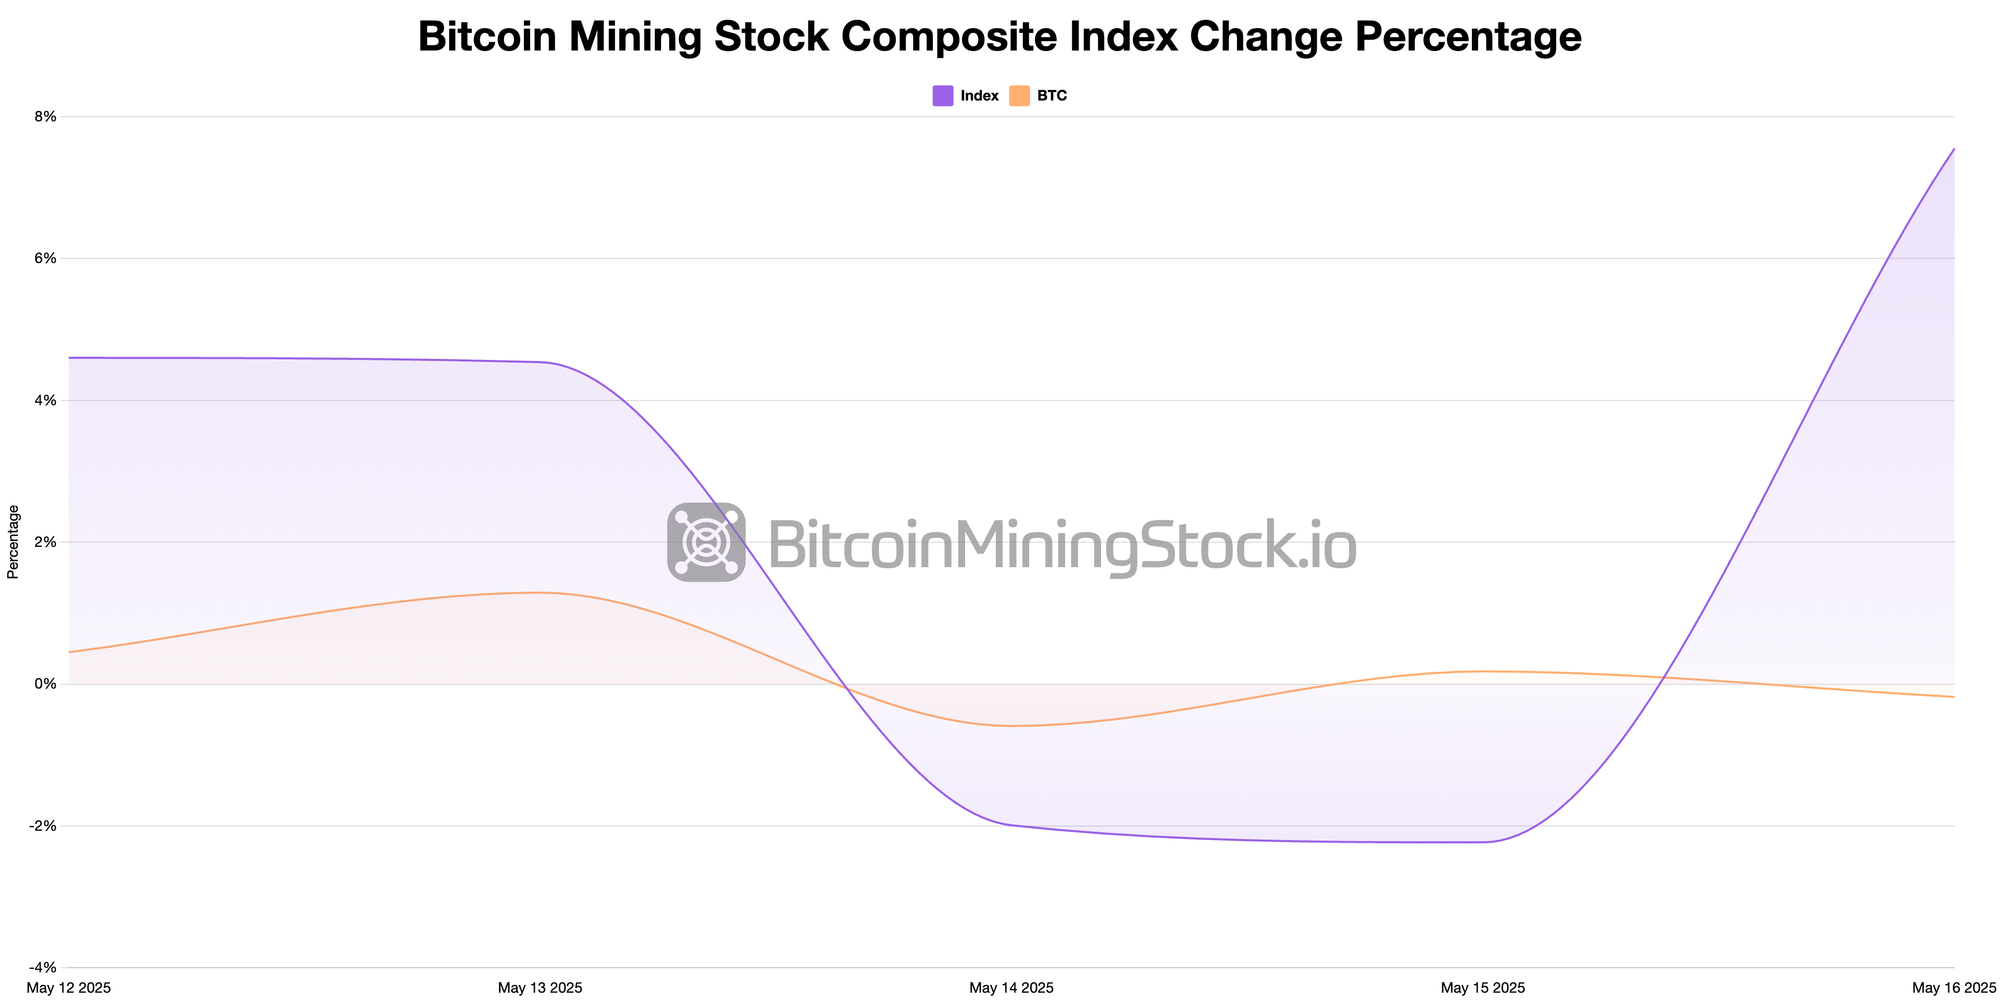2000x1000 pixels.
Task: Click the chart title heading
Action: click(1000, 37)
